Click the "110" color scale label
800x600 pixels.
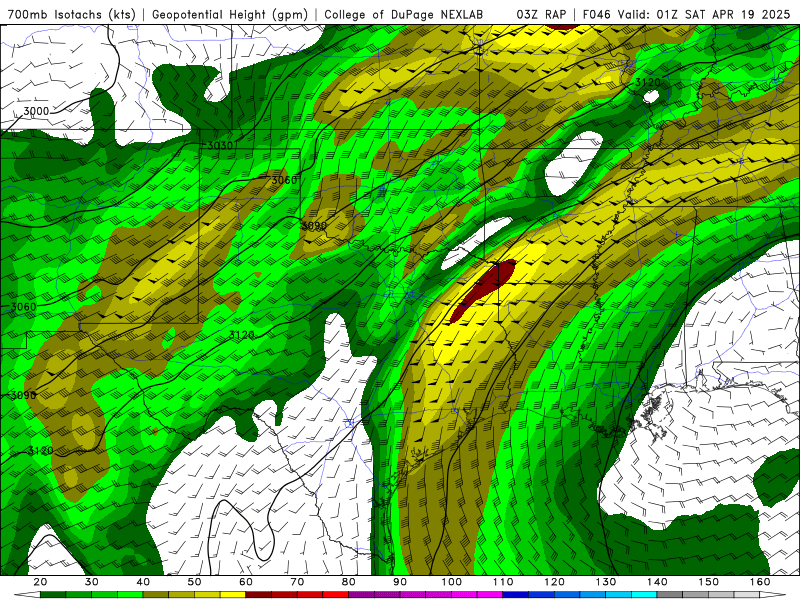503,582
